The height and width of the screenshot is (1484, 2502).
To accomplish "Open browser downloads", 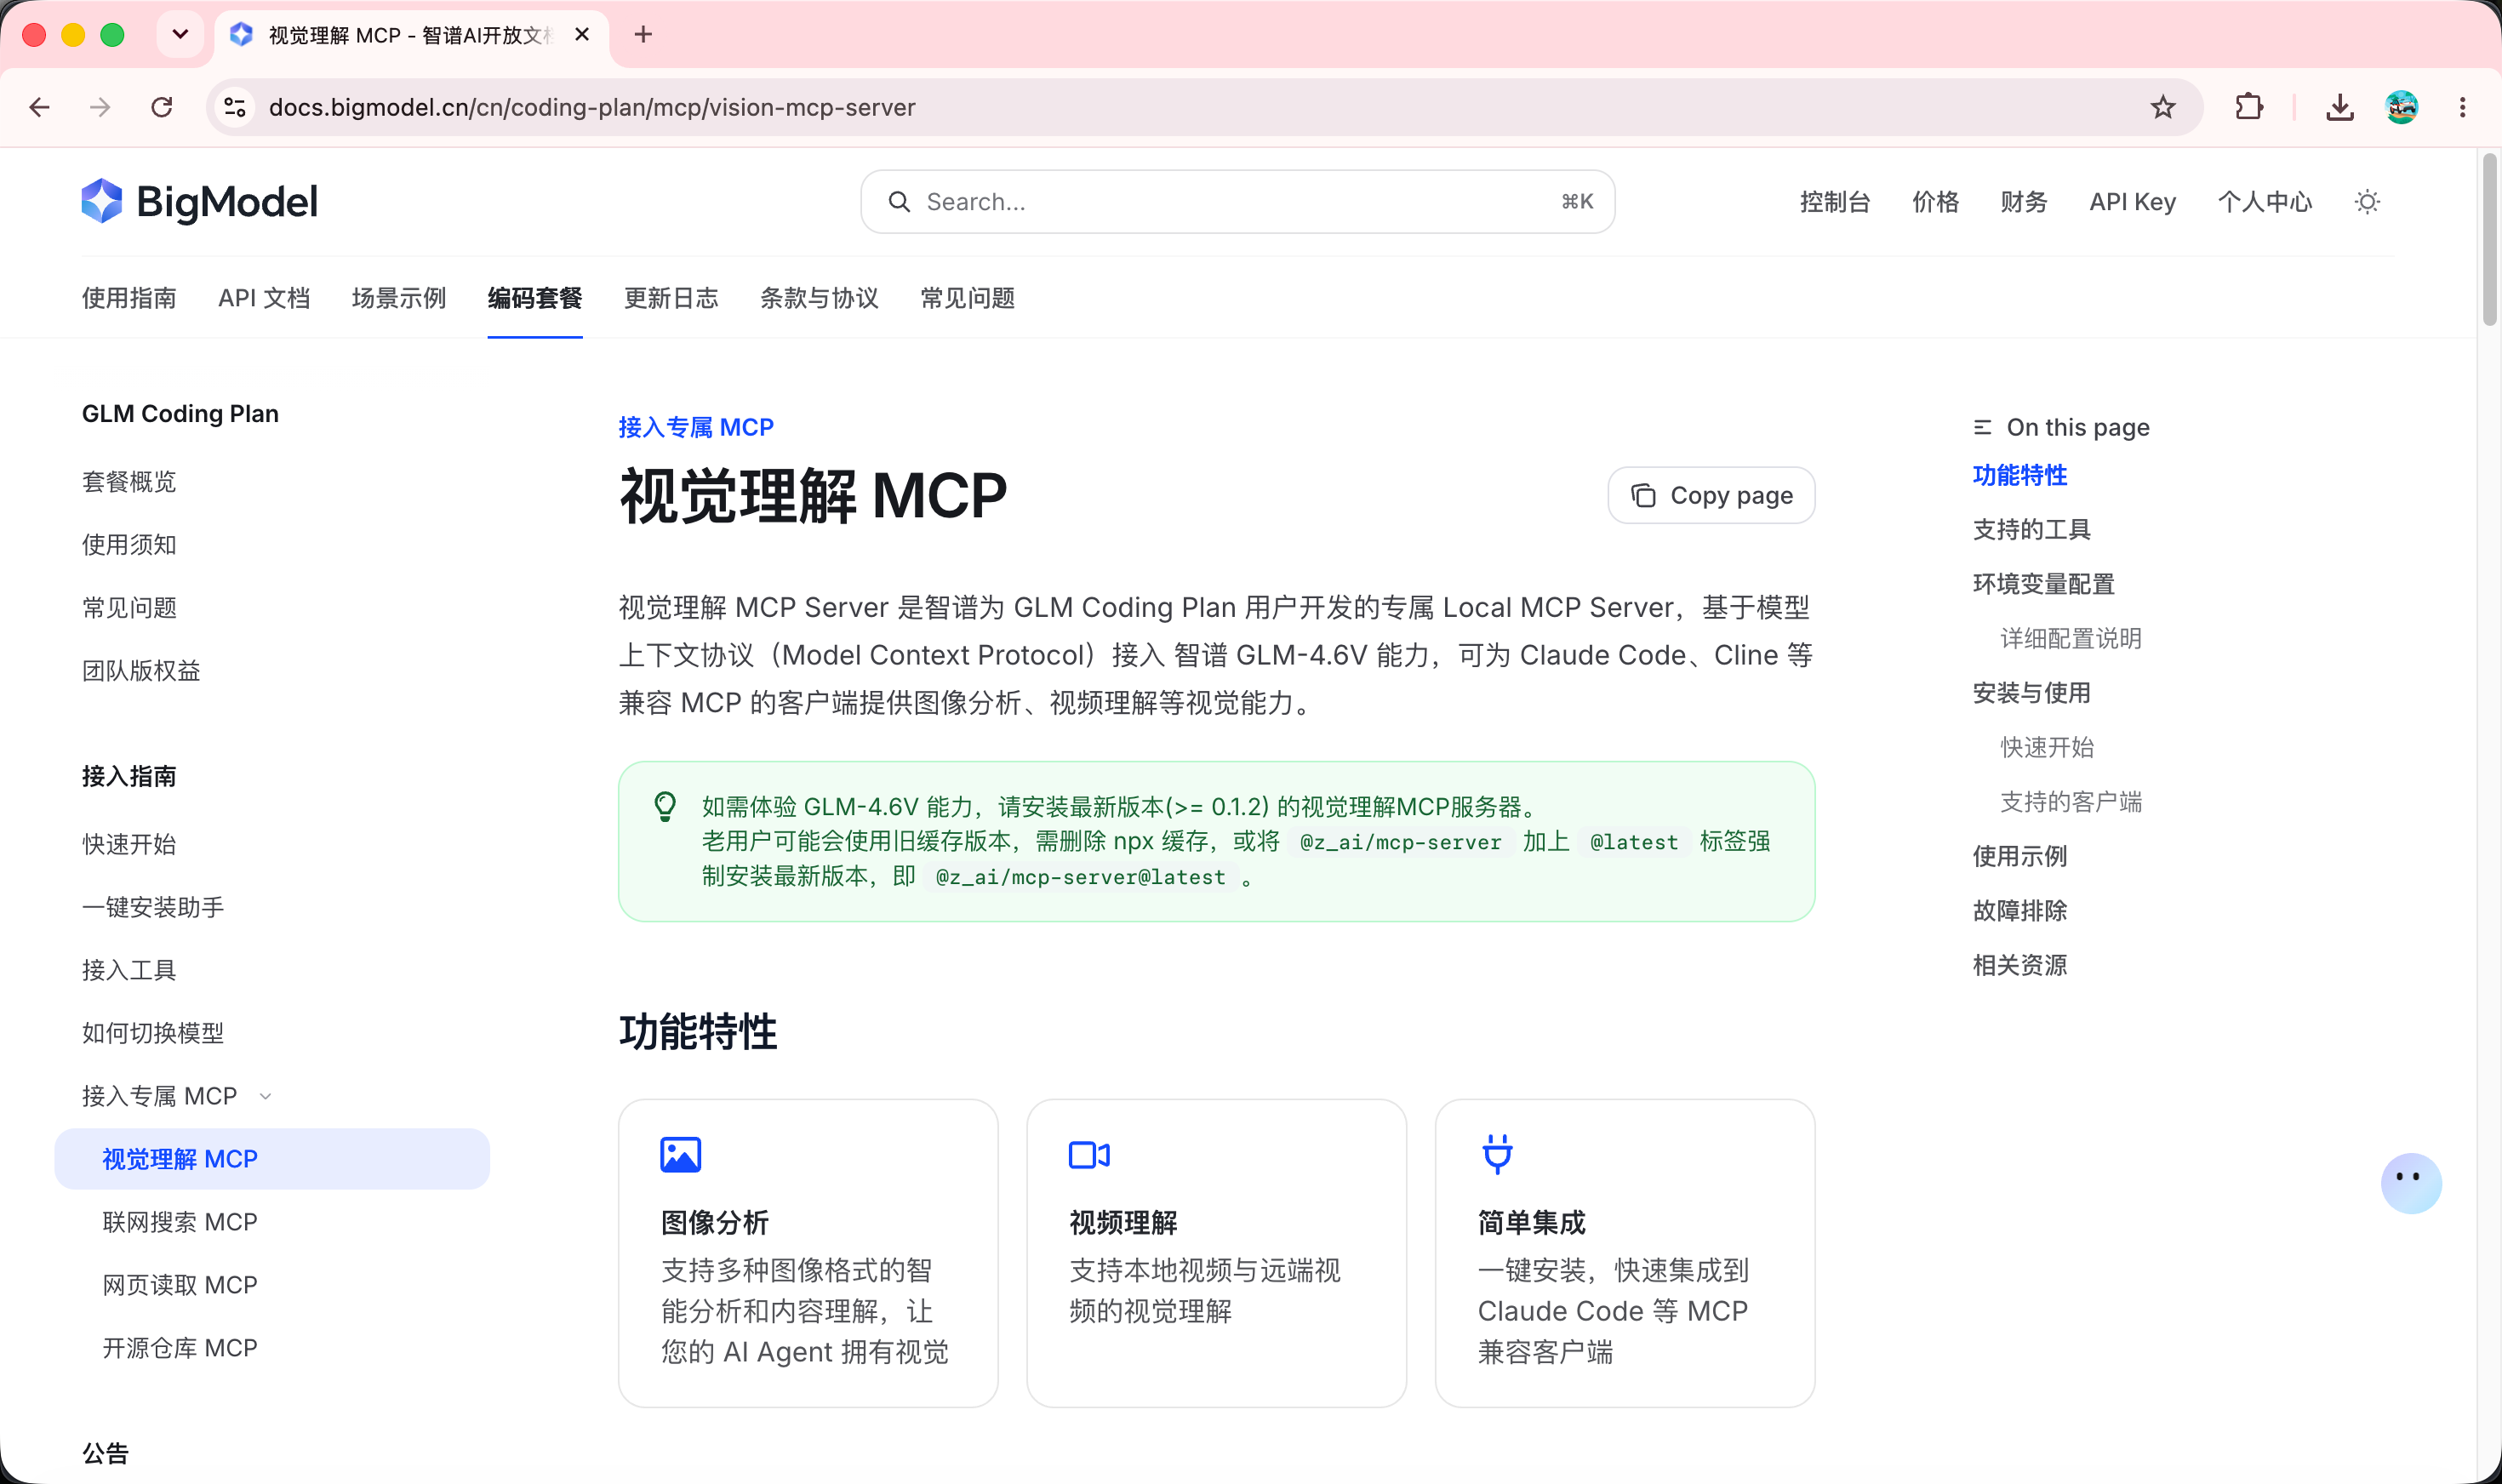I will 2340,107.
